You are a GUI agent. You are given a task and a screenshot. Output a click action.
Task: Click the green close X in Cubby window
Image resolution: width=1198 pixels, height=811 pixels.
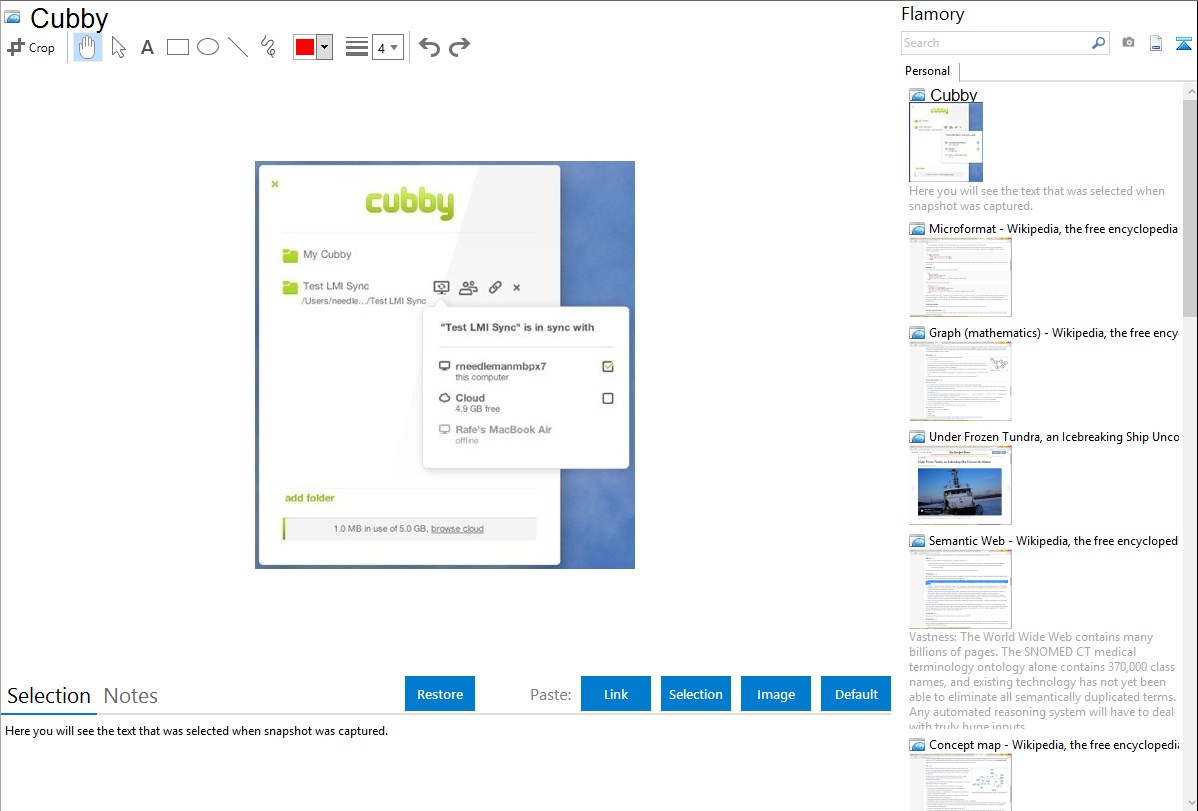275,184
